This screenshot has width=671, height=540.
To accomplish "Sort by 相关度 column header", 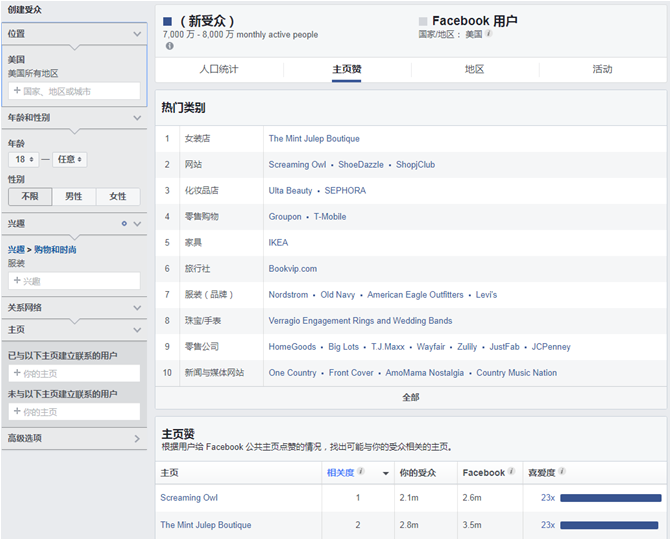I will (341, 473).
